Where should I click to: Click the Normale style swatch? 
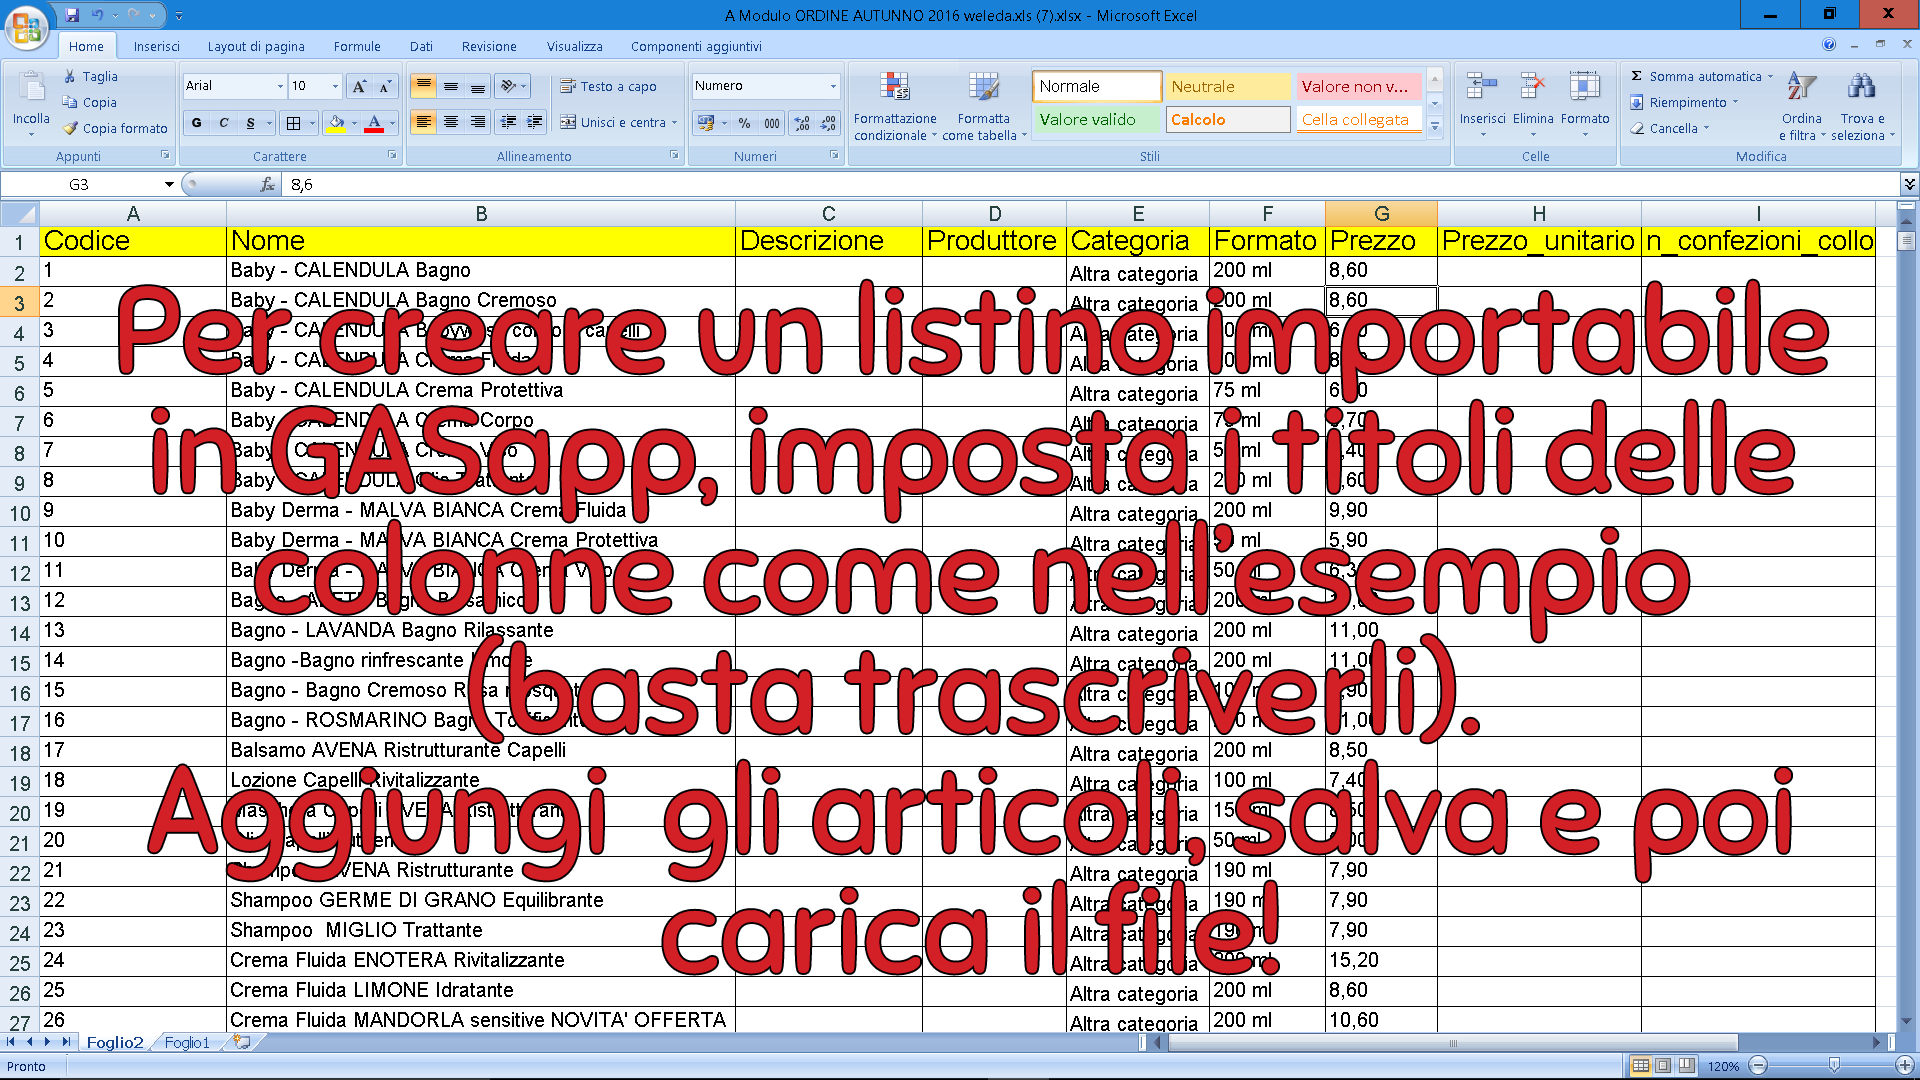pyautogui.click(x=1093, y=86)
